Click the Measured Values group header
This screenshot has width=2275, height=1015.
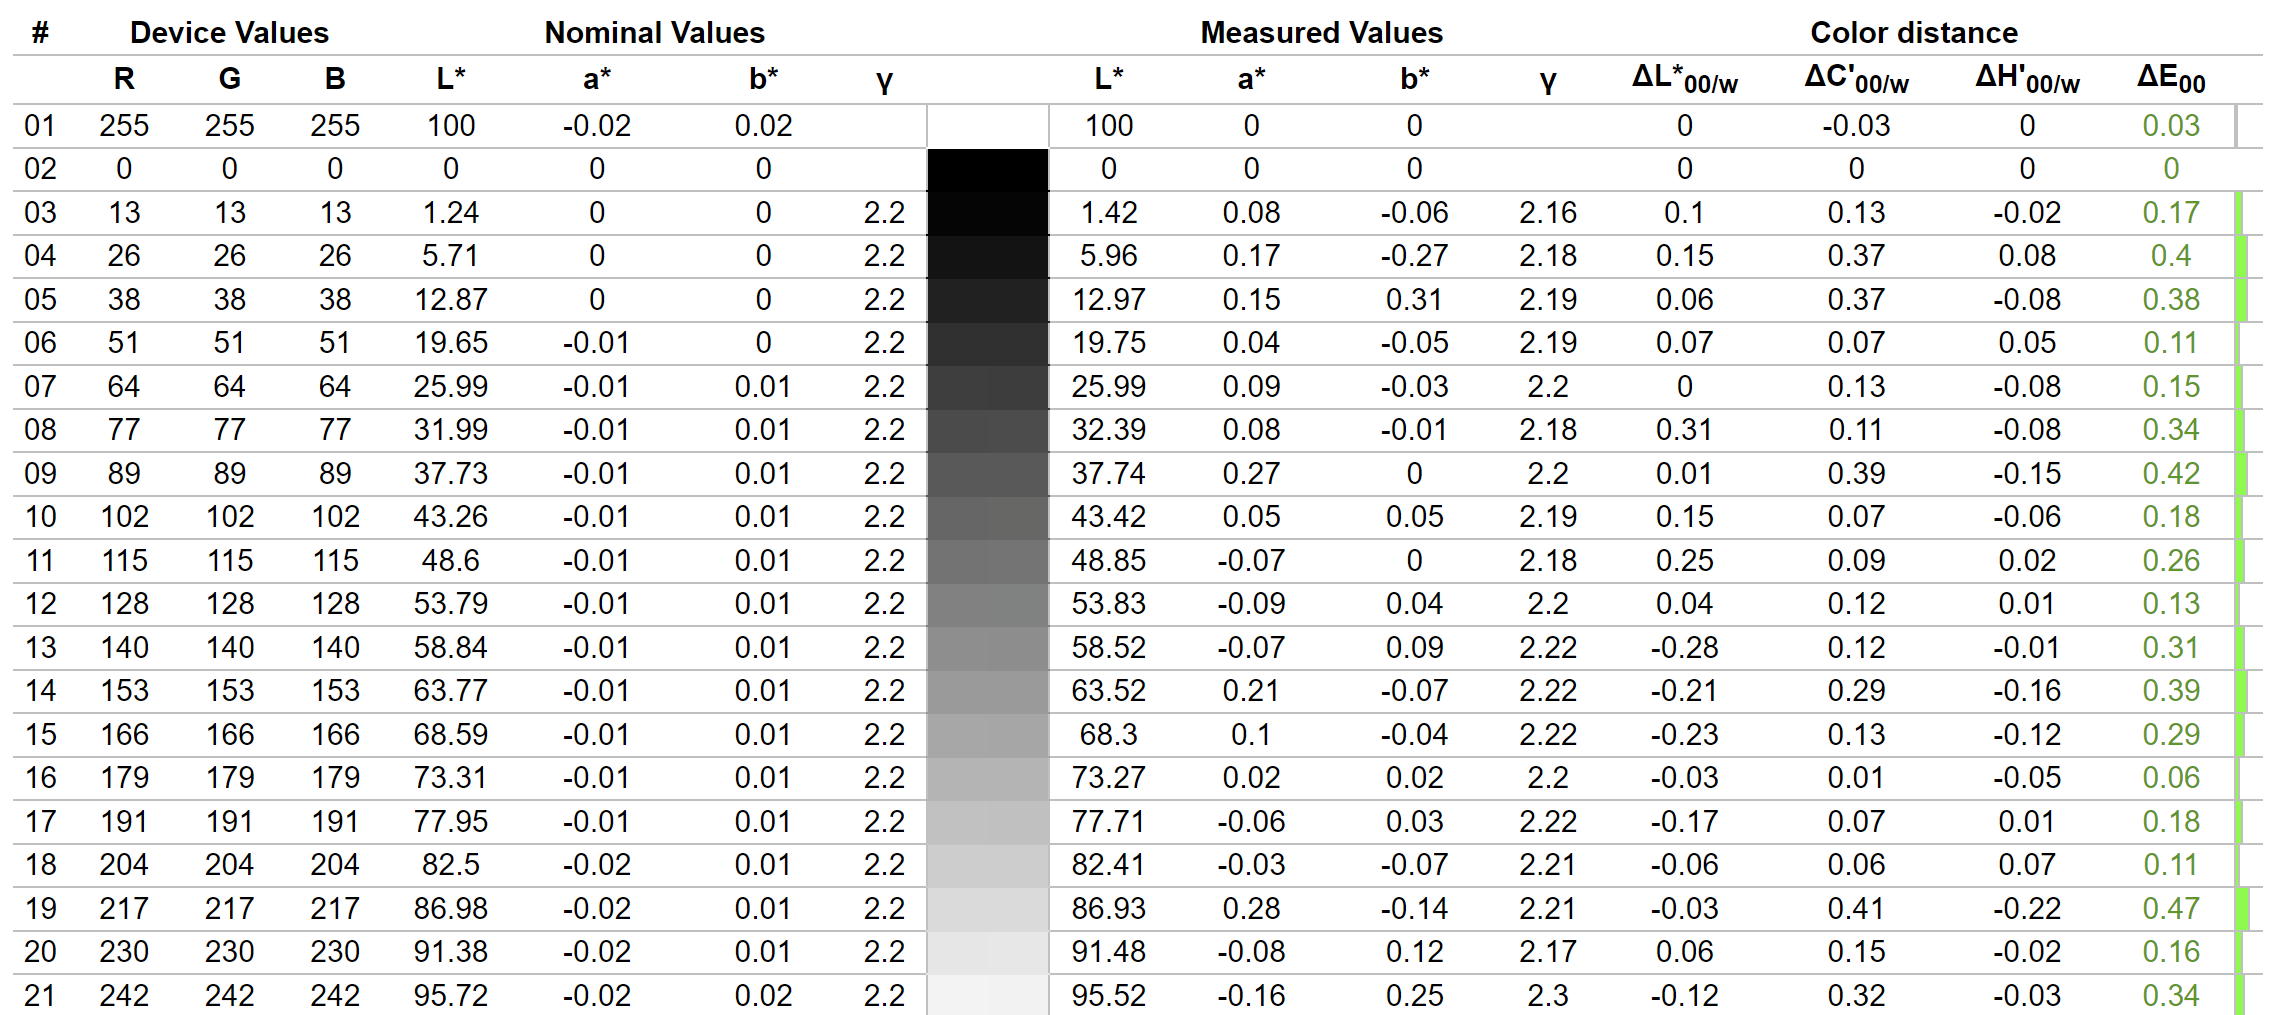(1321, 33)
